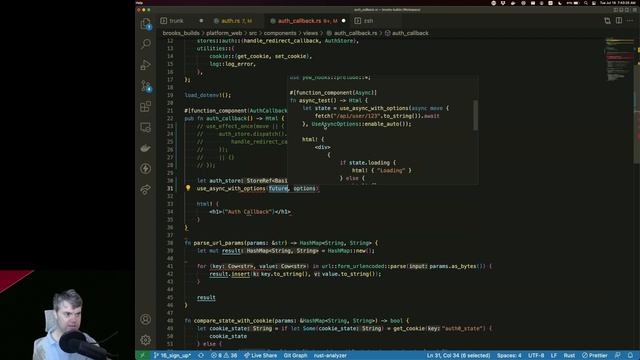Open the Explorer view in the activity bar
Viewport: 640px width, 360px height.
pos(146,24)
